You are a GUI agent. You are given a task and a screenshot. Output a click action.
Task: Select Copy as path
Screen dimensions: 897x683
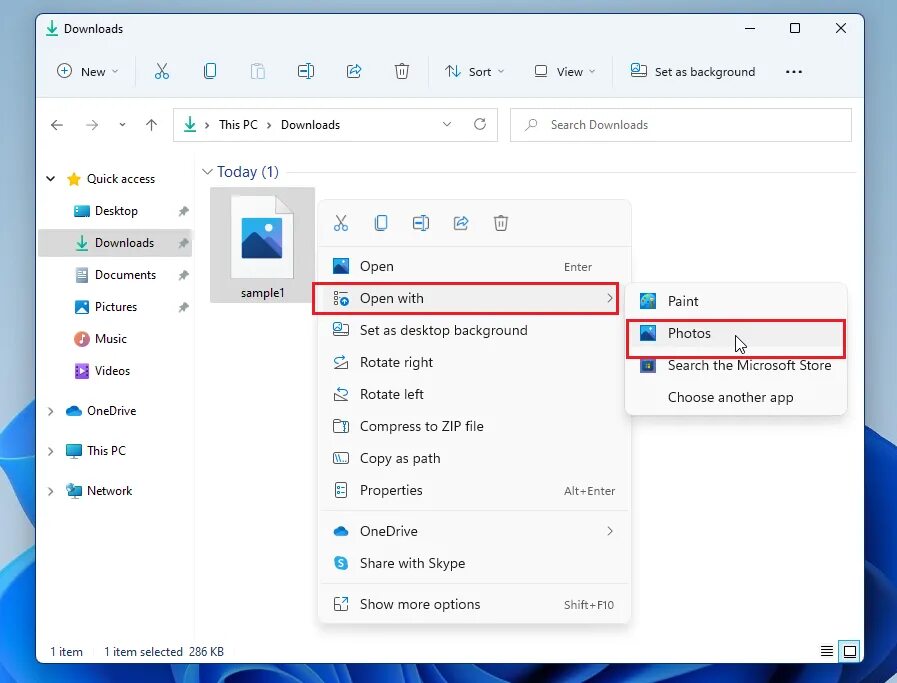tap(474, 459)
